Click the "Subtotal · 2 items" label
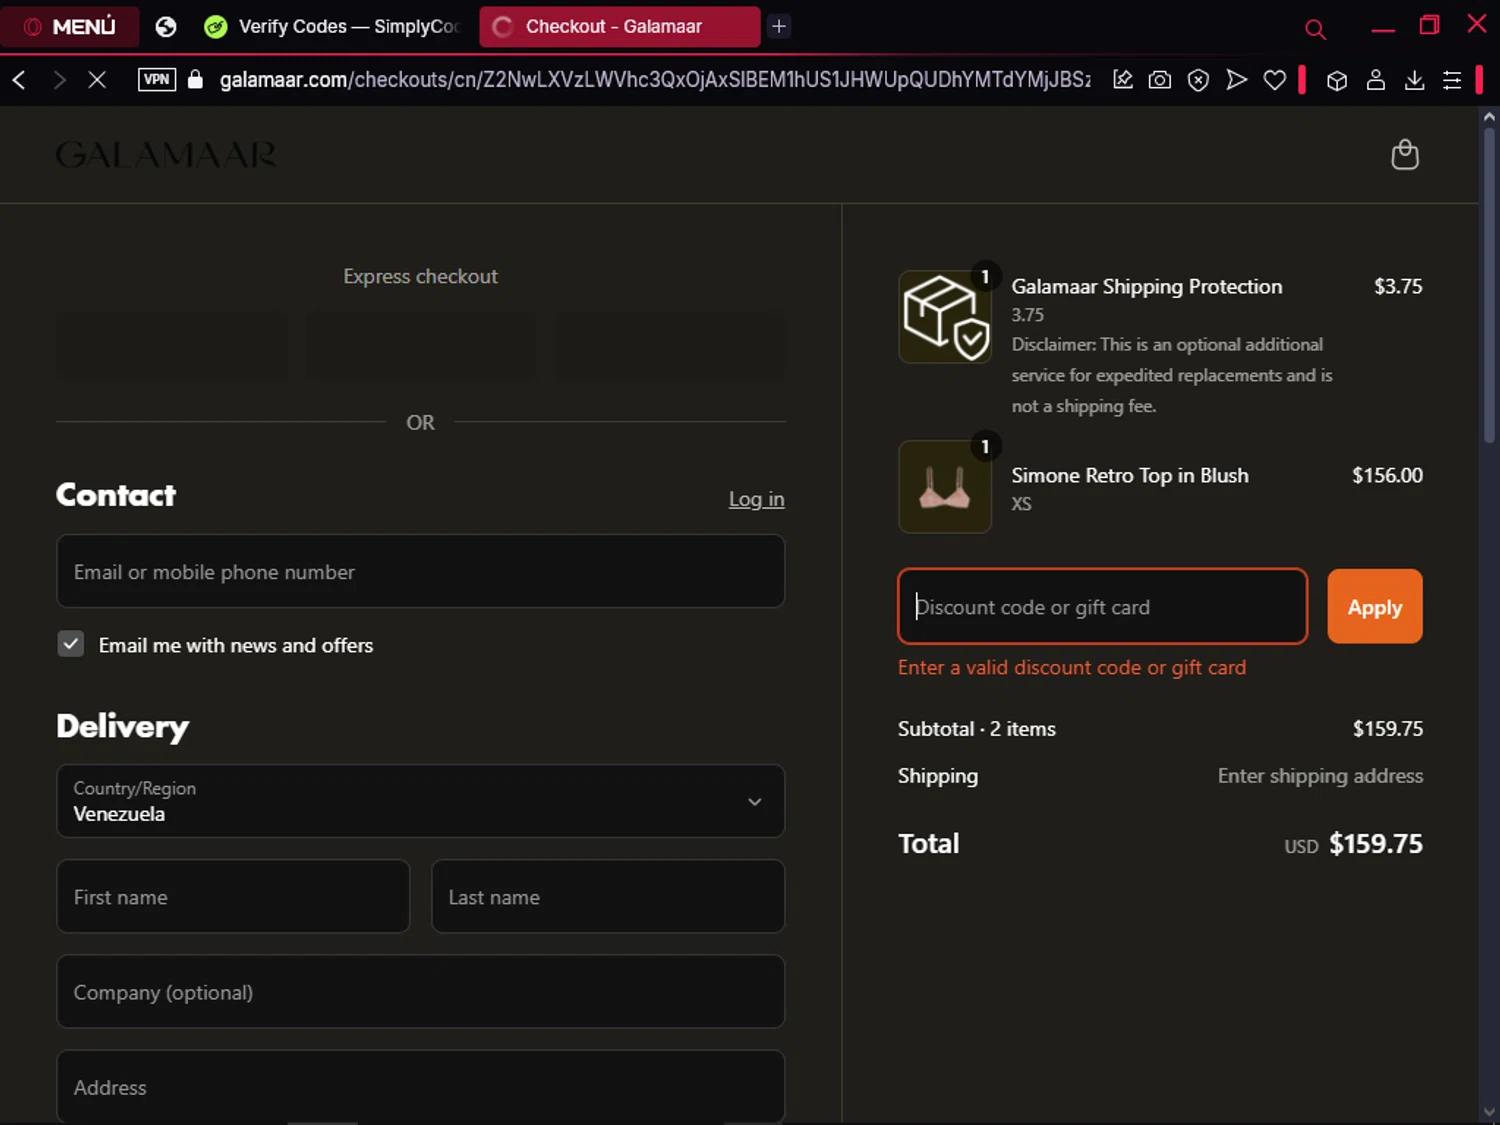 977,729
